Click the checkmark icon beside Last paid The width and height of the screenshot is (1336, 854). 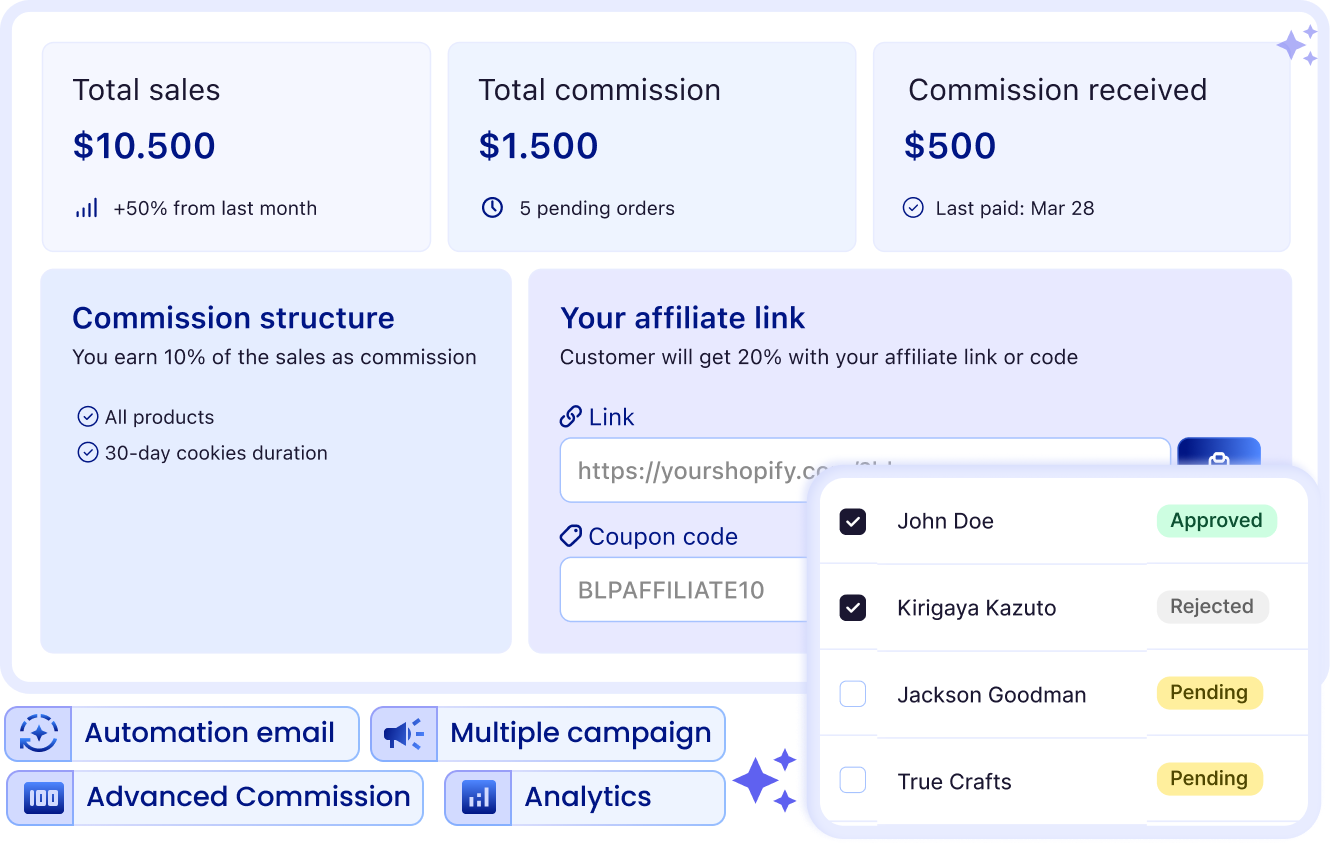pos(913,208)
